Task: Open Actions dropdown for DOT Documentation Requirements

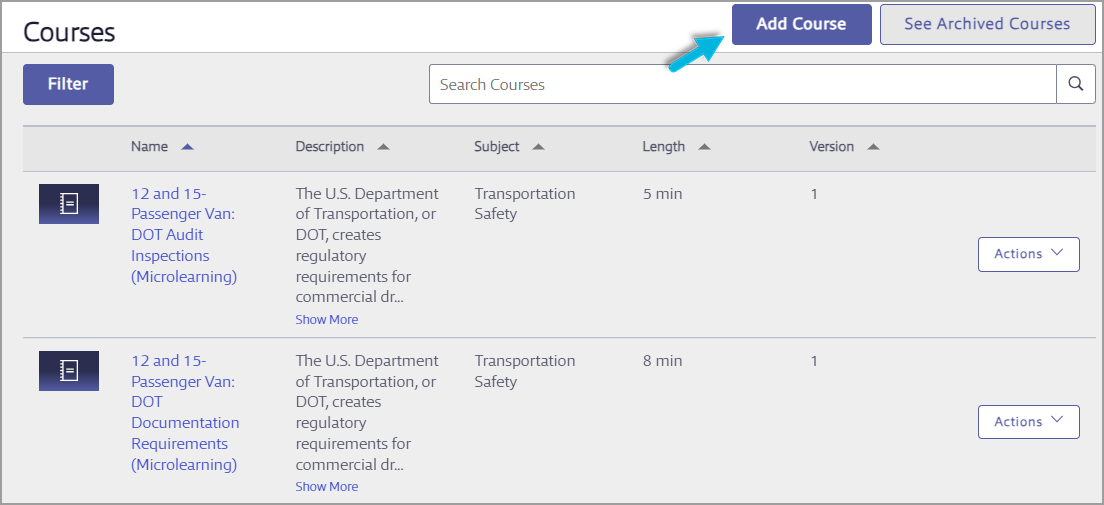Action: coord(1028,422)
